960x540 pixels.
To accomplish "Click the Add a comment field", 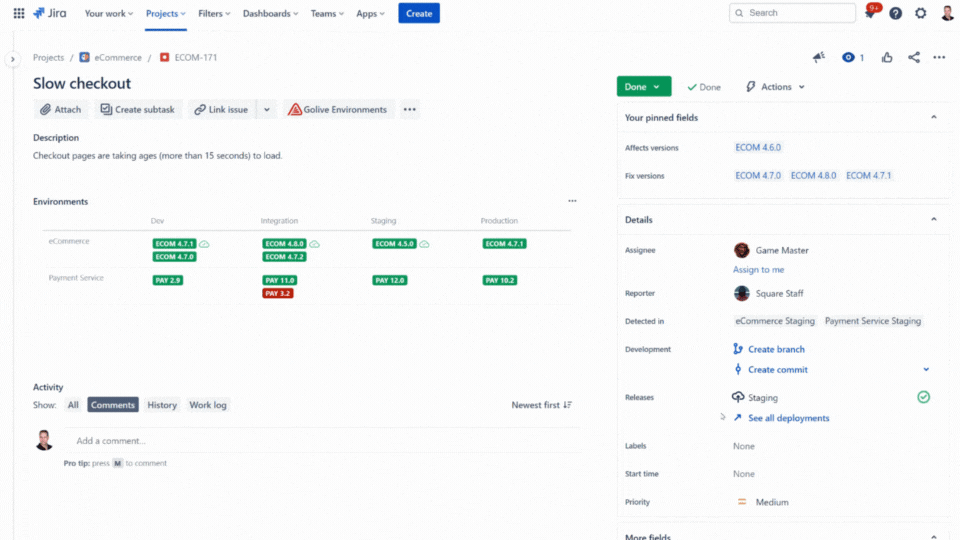I will click(x=320, y=441).
